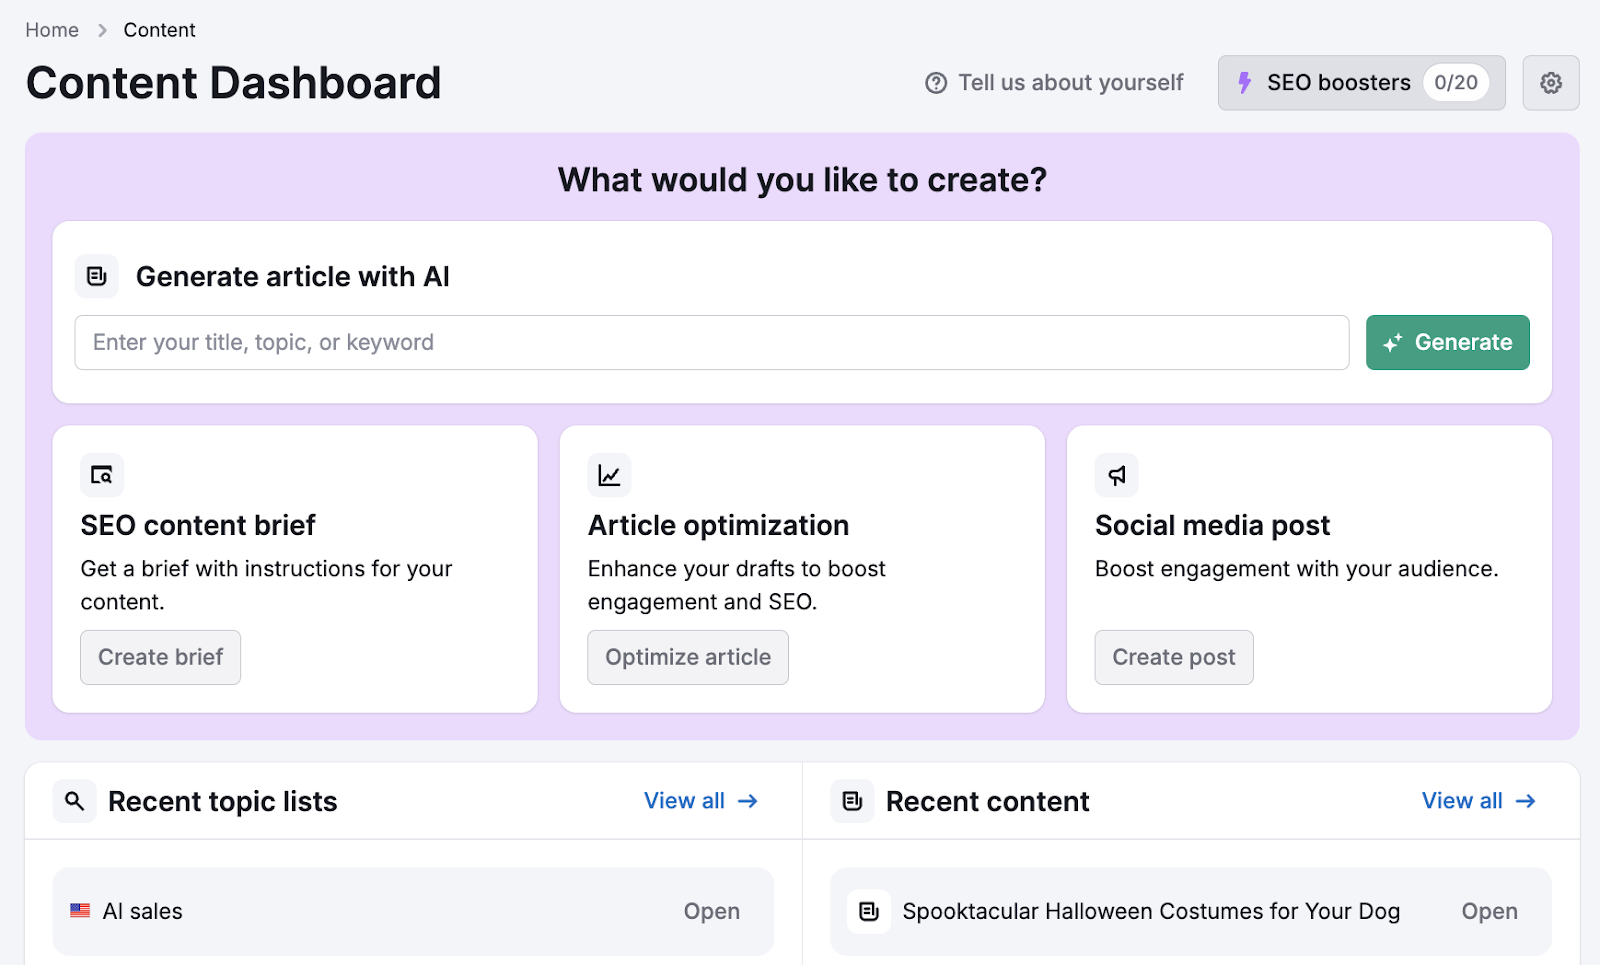Click the US flag beside AI sales
1600x965 pixels.
tap(80, 911)
